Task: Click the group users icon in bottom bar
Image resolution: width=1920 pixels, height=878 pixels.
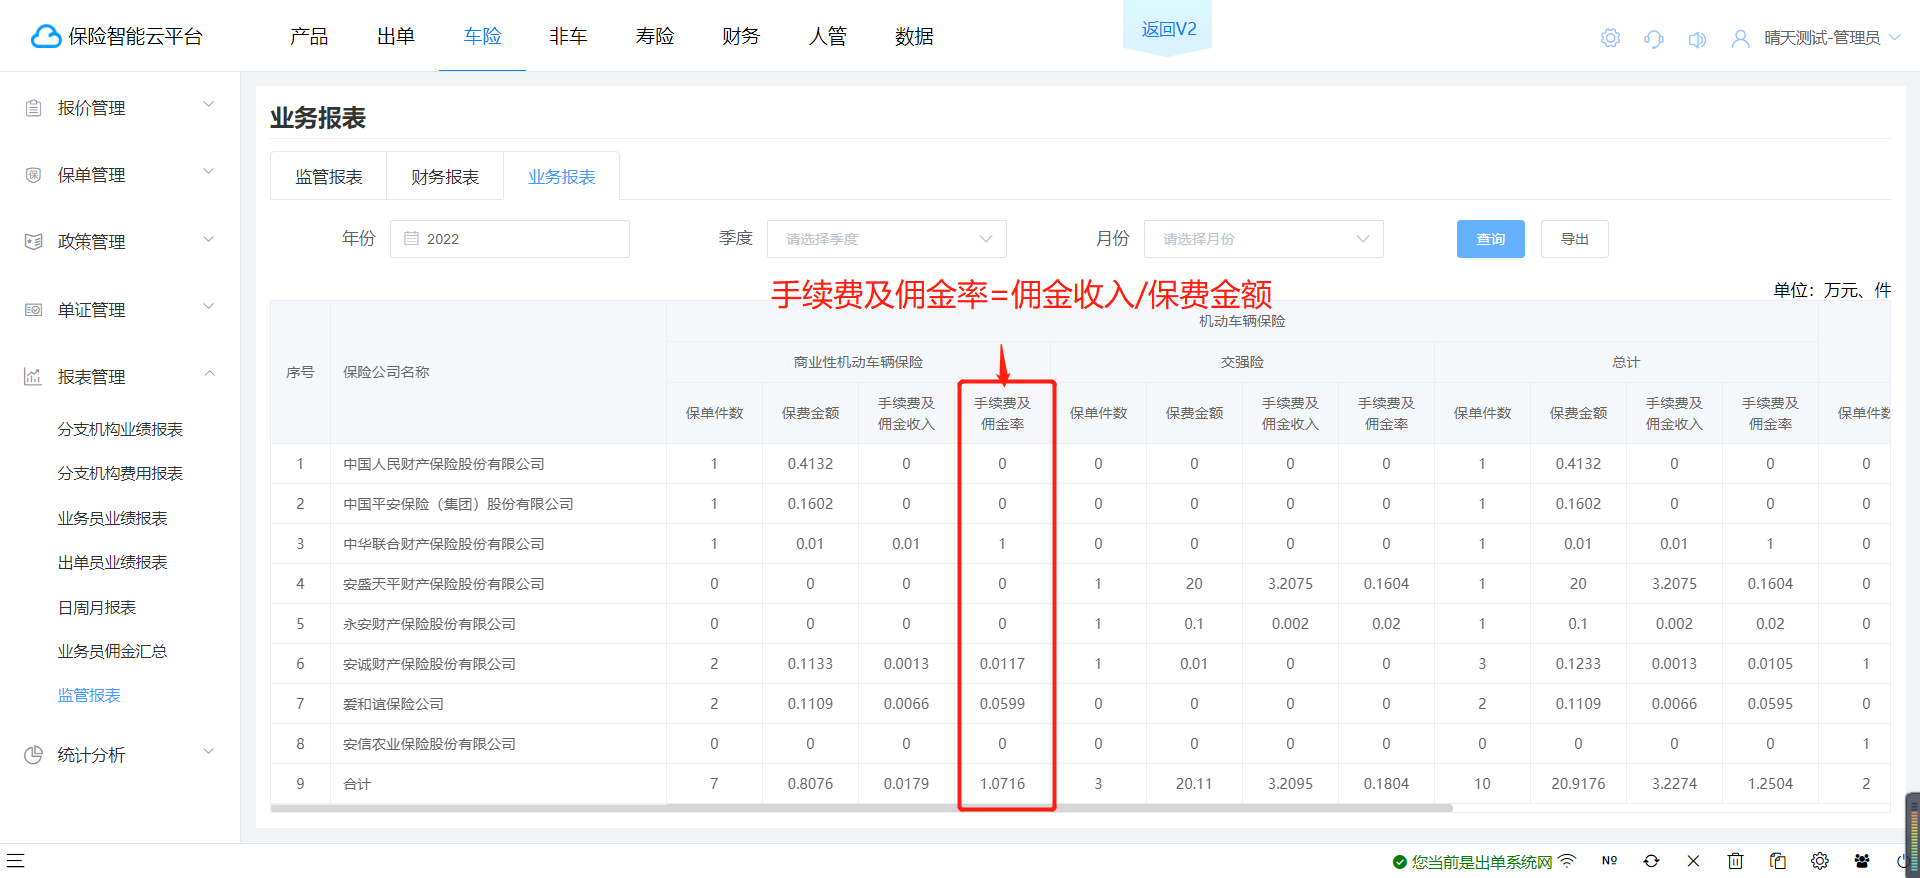Action: pos(1861,860)
